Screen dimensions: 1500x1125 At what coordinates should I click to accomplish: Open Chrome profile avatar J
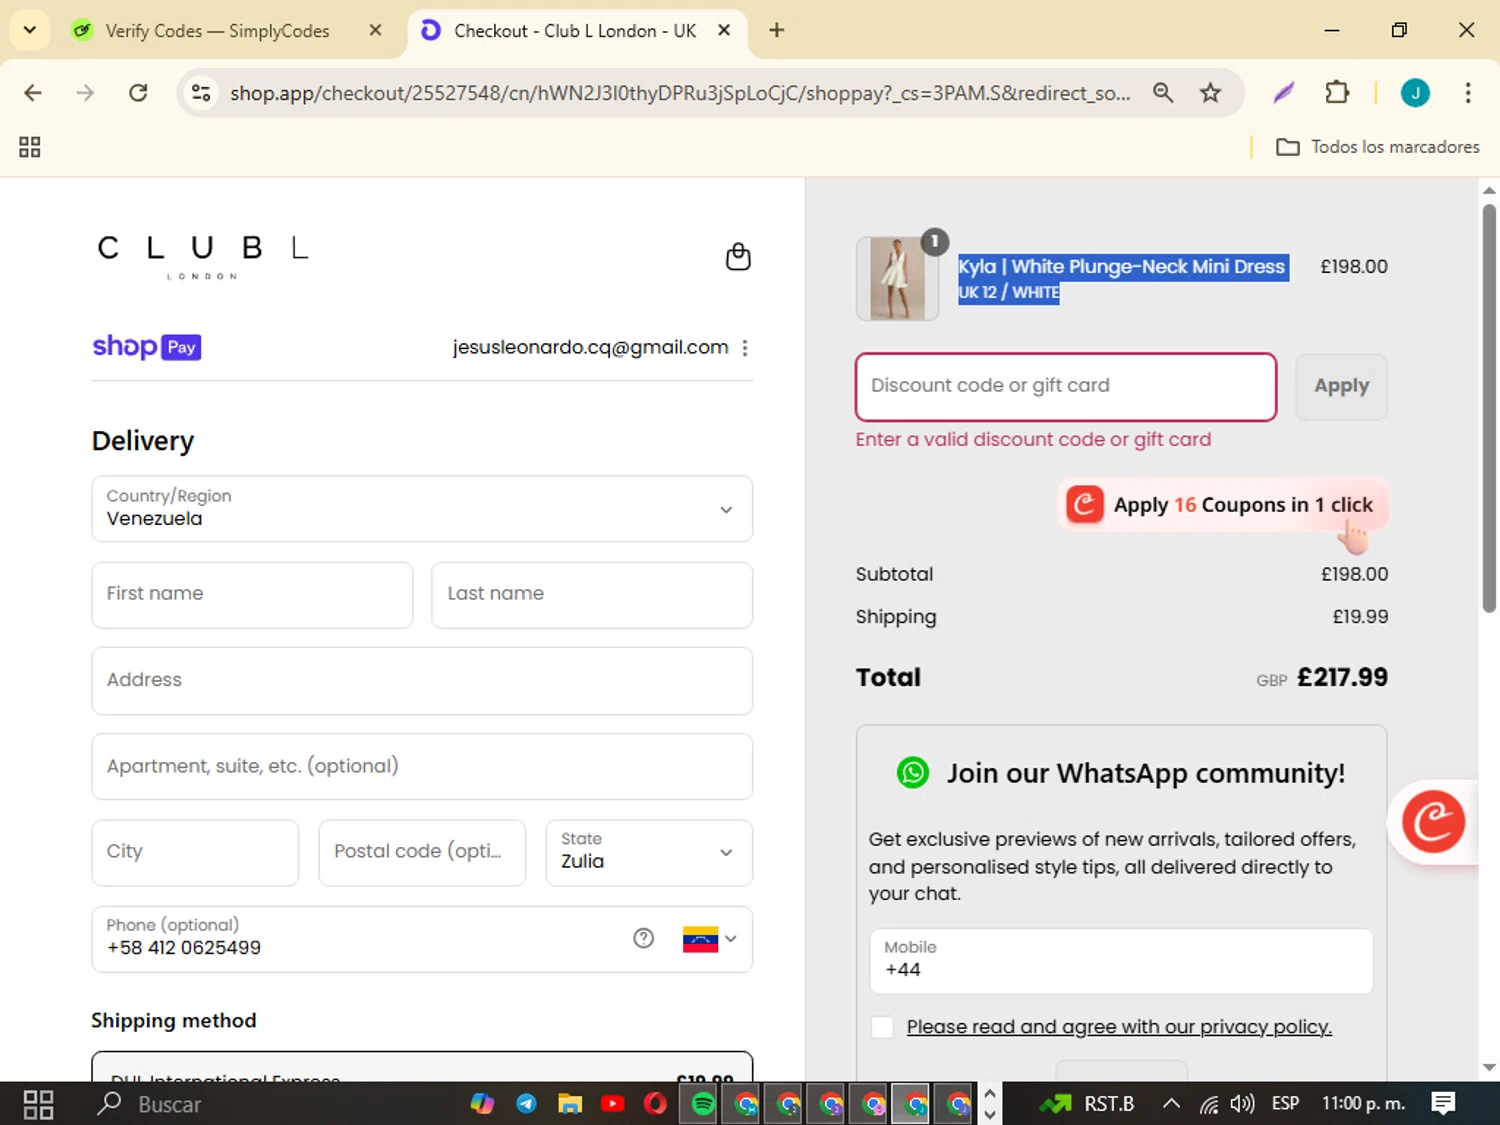coord(1415,93)
